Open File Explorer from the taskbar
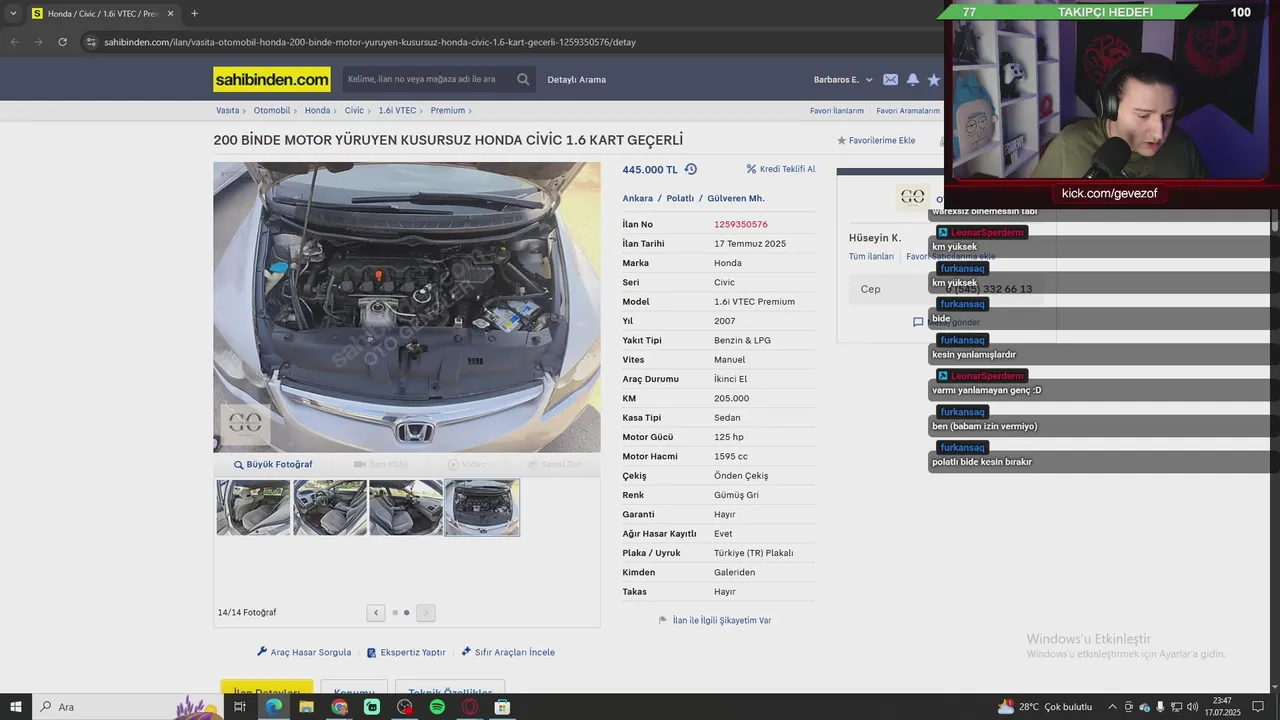The height and width of the screenshot is (720, 1280). 306,707
